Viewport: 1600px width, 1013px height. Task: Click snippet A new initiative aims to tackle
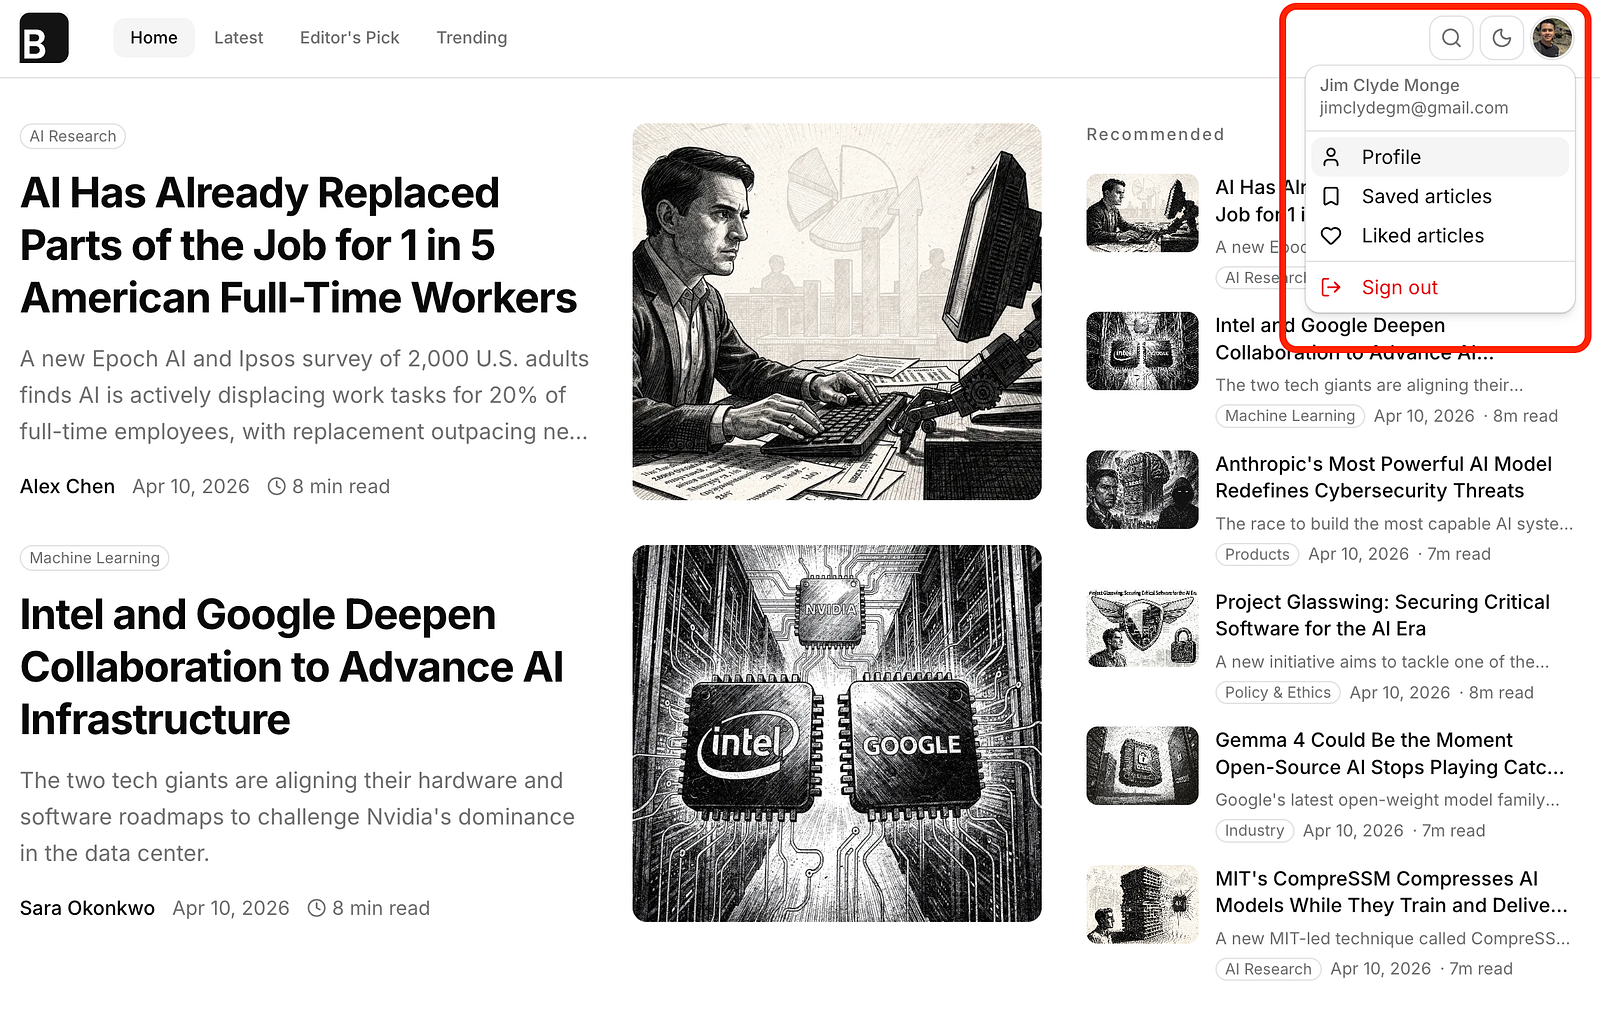[1382, 662]
